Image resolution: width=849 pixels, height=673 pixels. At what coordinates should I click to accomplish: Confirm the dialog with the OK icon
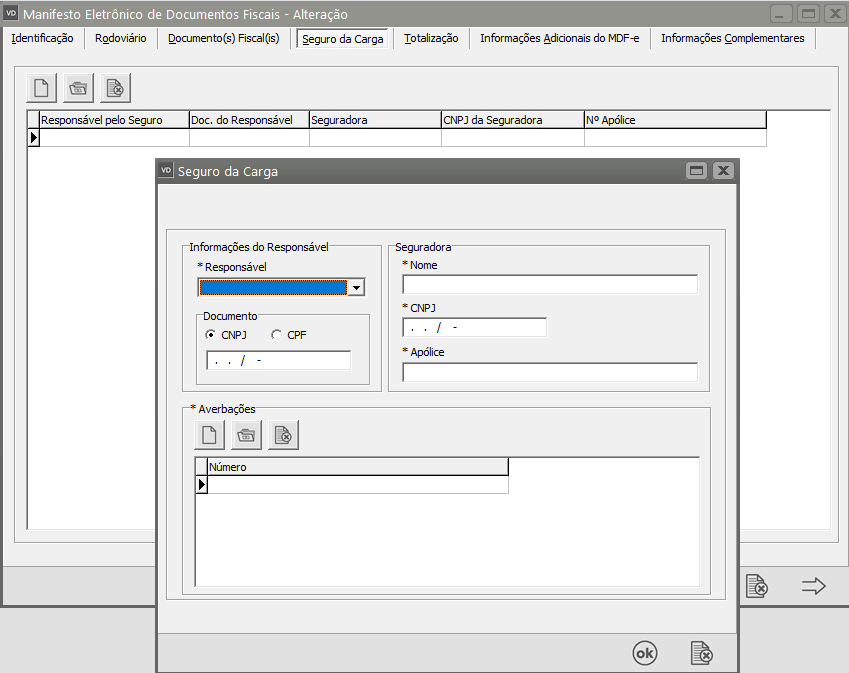645,653
